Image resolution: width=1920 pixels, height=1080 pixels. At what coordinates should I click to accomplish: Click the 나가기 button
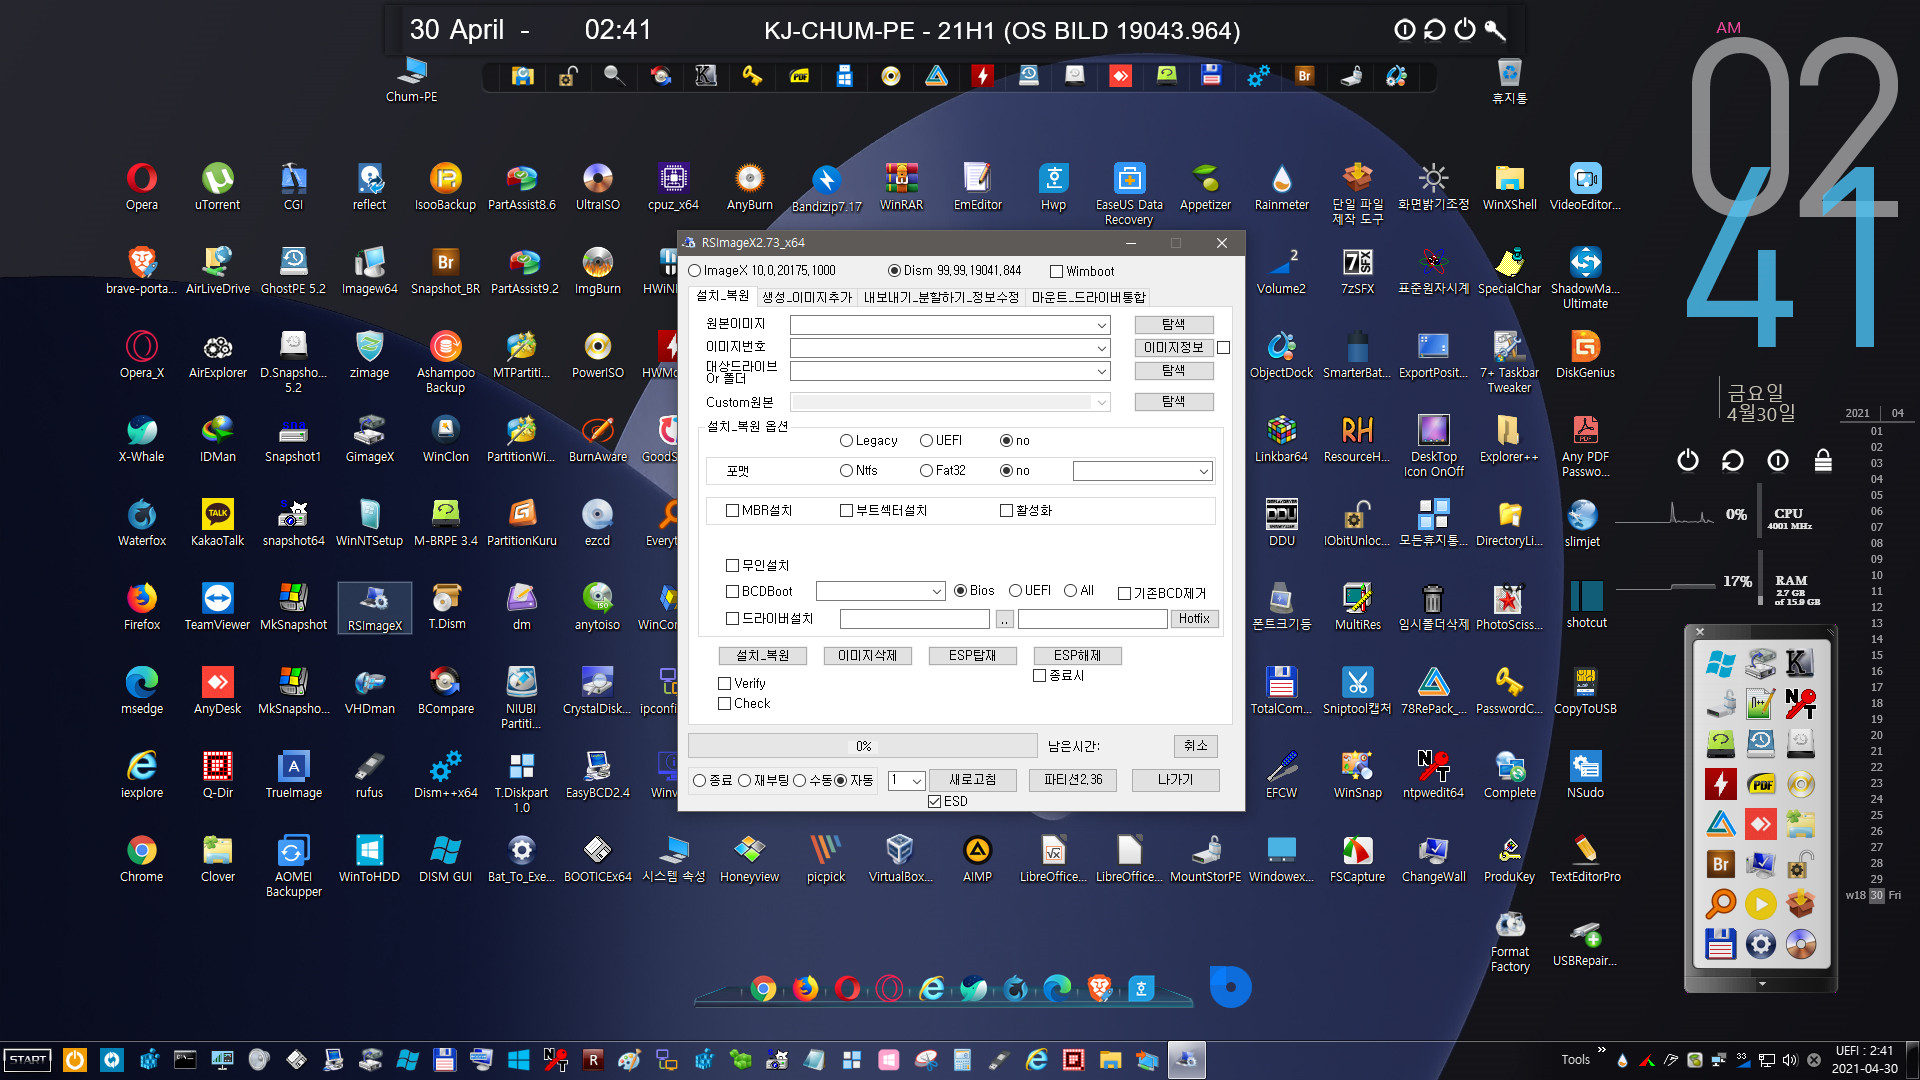tap(1175, 780)
